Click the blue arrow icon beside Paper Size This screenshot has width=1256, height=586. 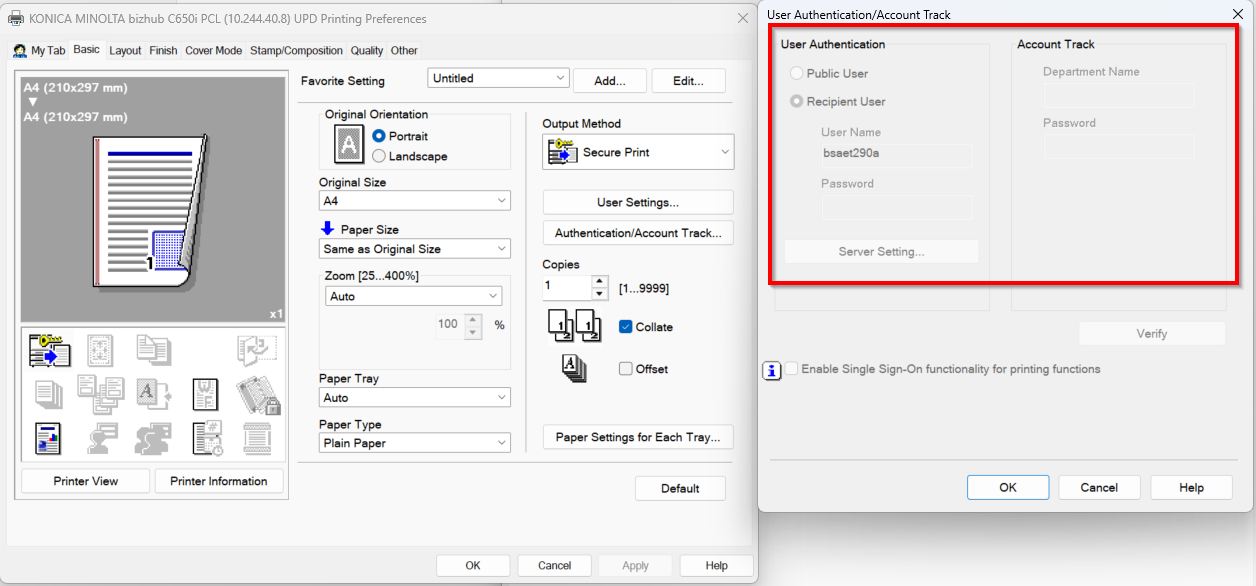pyautogui.click(x=327, y=229)
